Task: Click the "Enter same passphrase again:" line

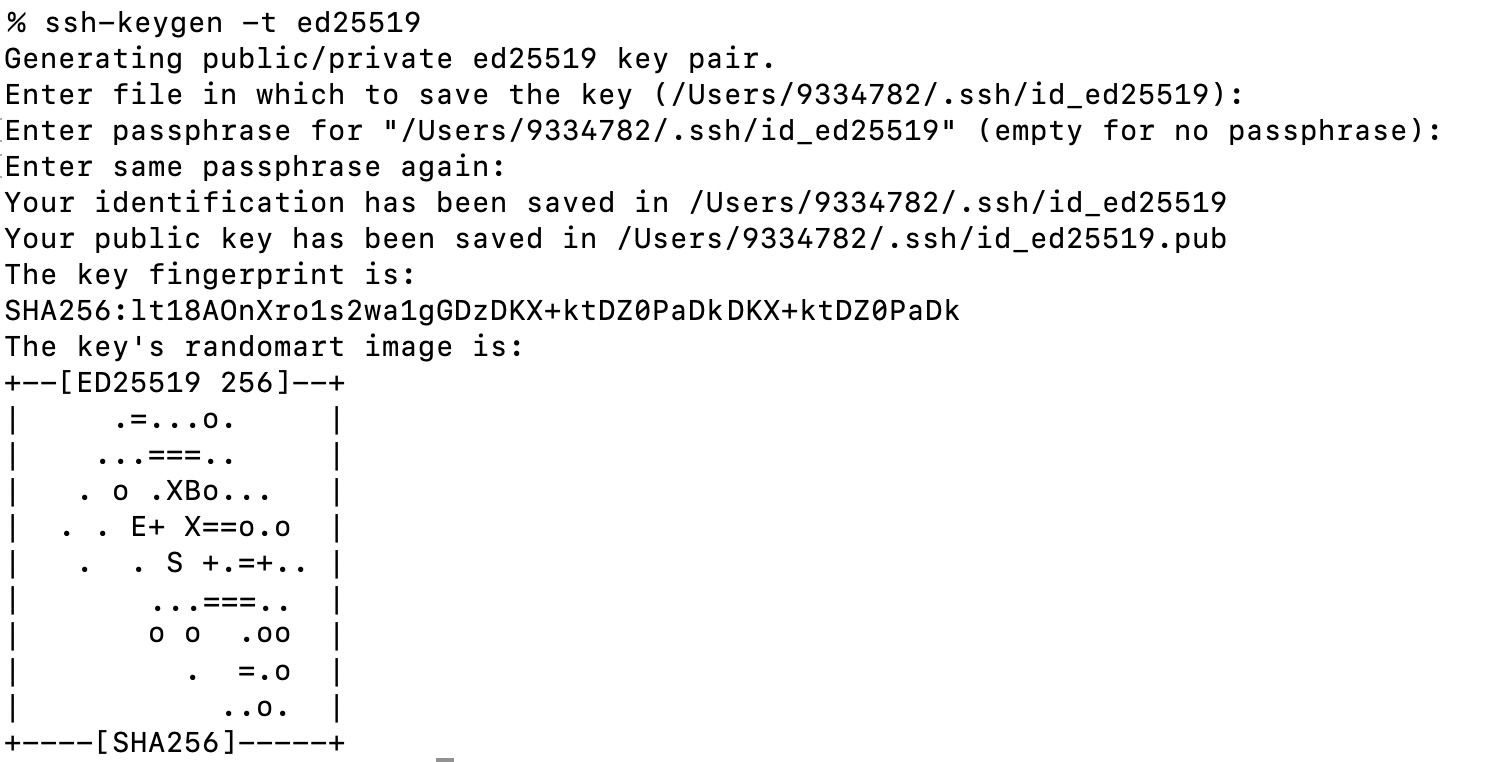Action: coord(255,167)
